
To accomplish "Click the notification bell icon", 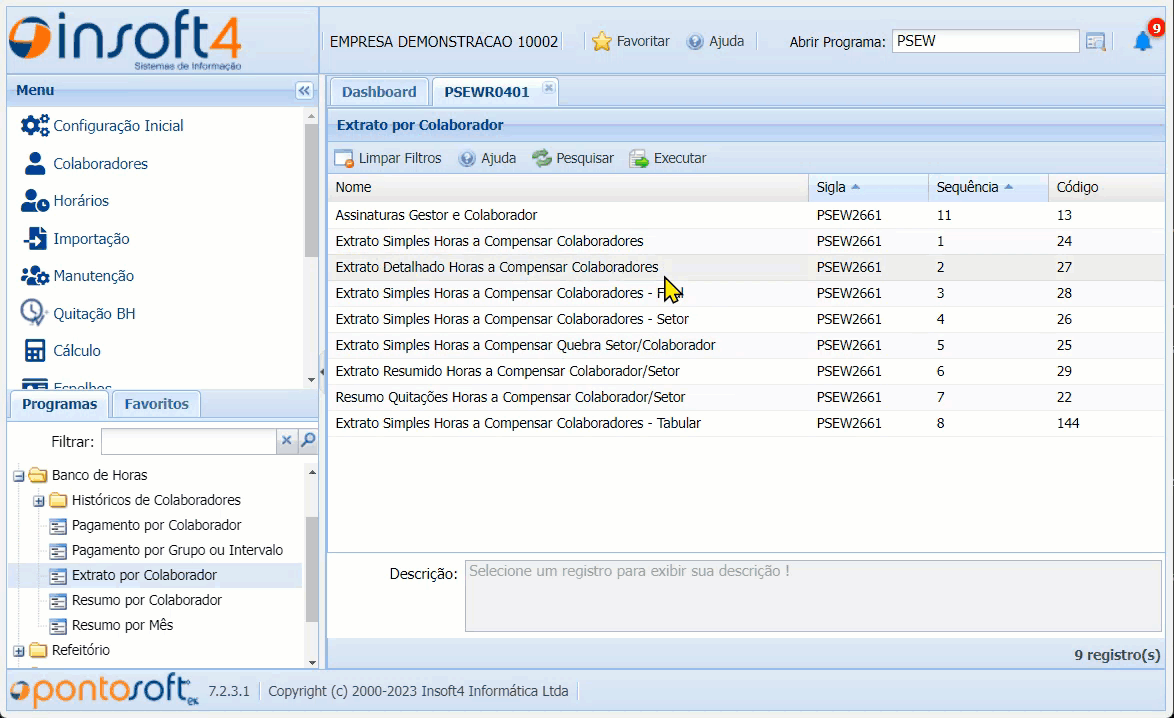I will (1142, 41).
